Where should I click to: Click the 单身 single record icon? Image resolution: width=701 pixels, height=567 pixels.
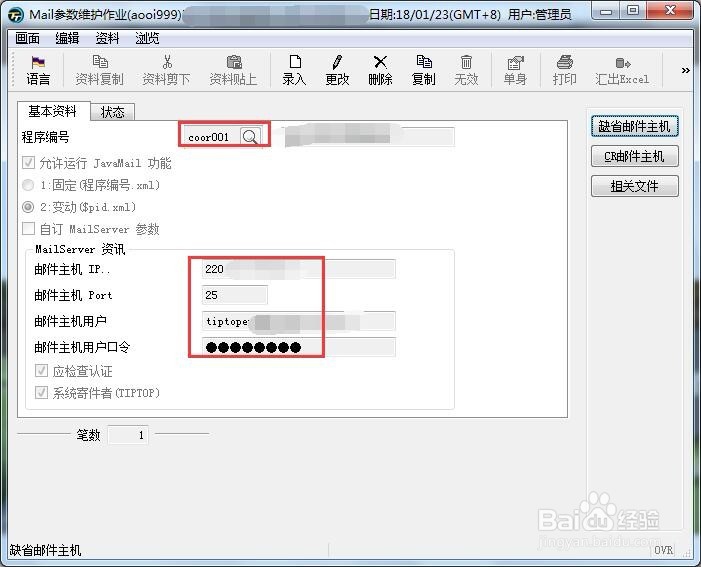(515, 70)
